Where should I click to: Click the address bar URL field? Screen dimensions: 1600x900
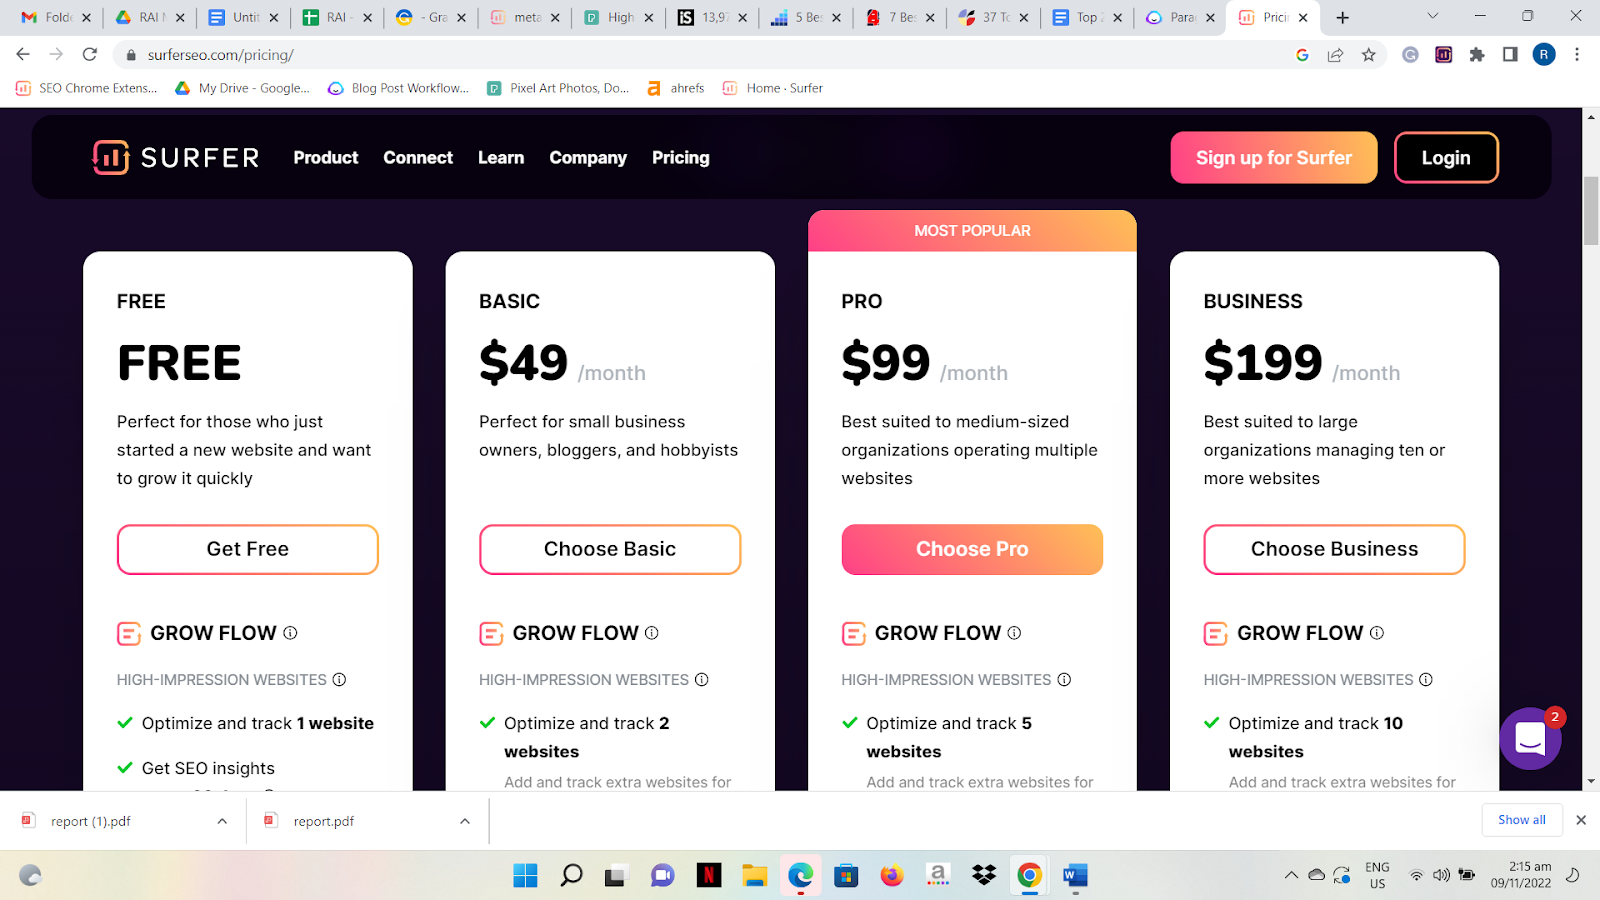[x=700, y=55]
